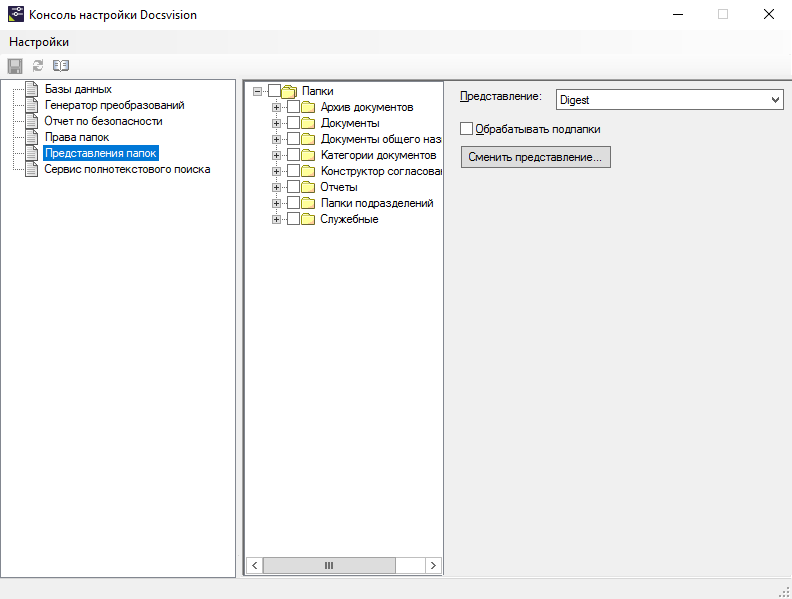Open the Настройки menu
Image resolution: width=792 pixels, height=599 pixels.
(39, 42)
